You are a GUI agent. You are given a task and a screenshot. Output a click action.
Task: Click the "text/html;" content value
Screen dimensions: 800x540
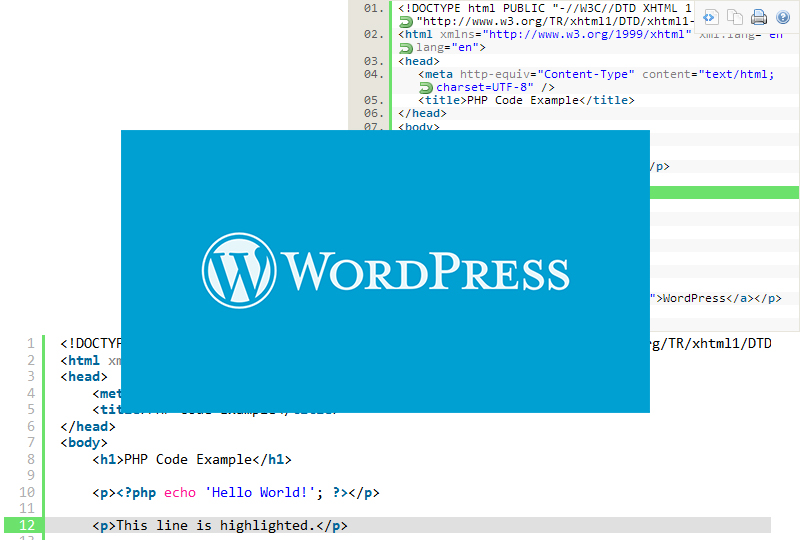coord(736,74)
